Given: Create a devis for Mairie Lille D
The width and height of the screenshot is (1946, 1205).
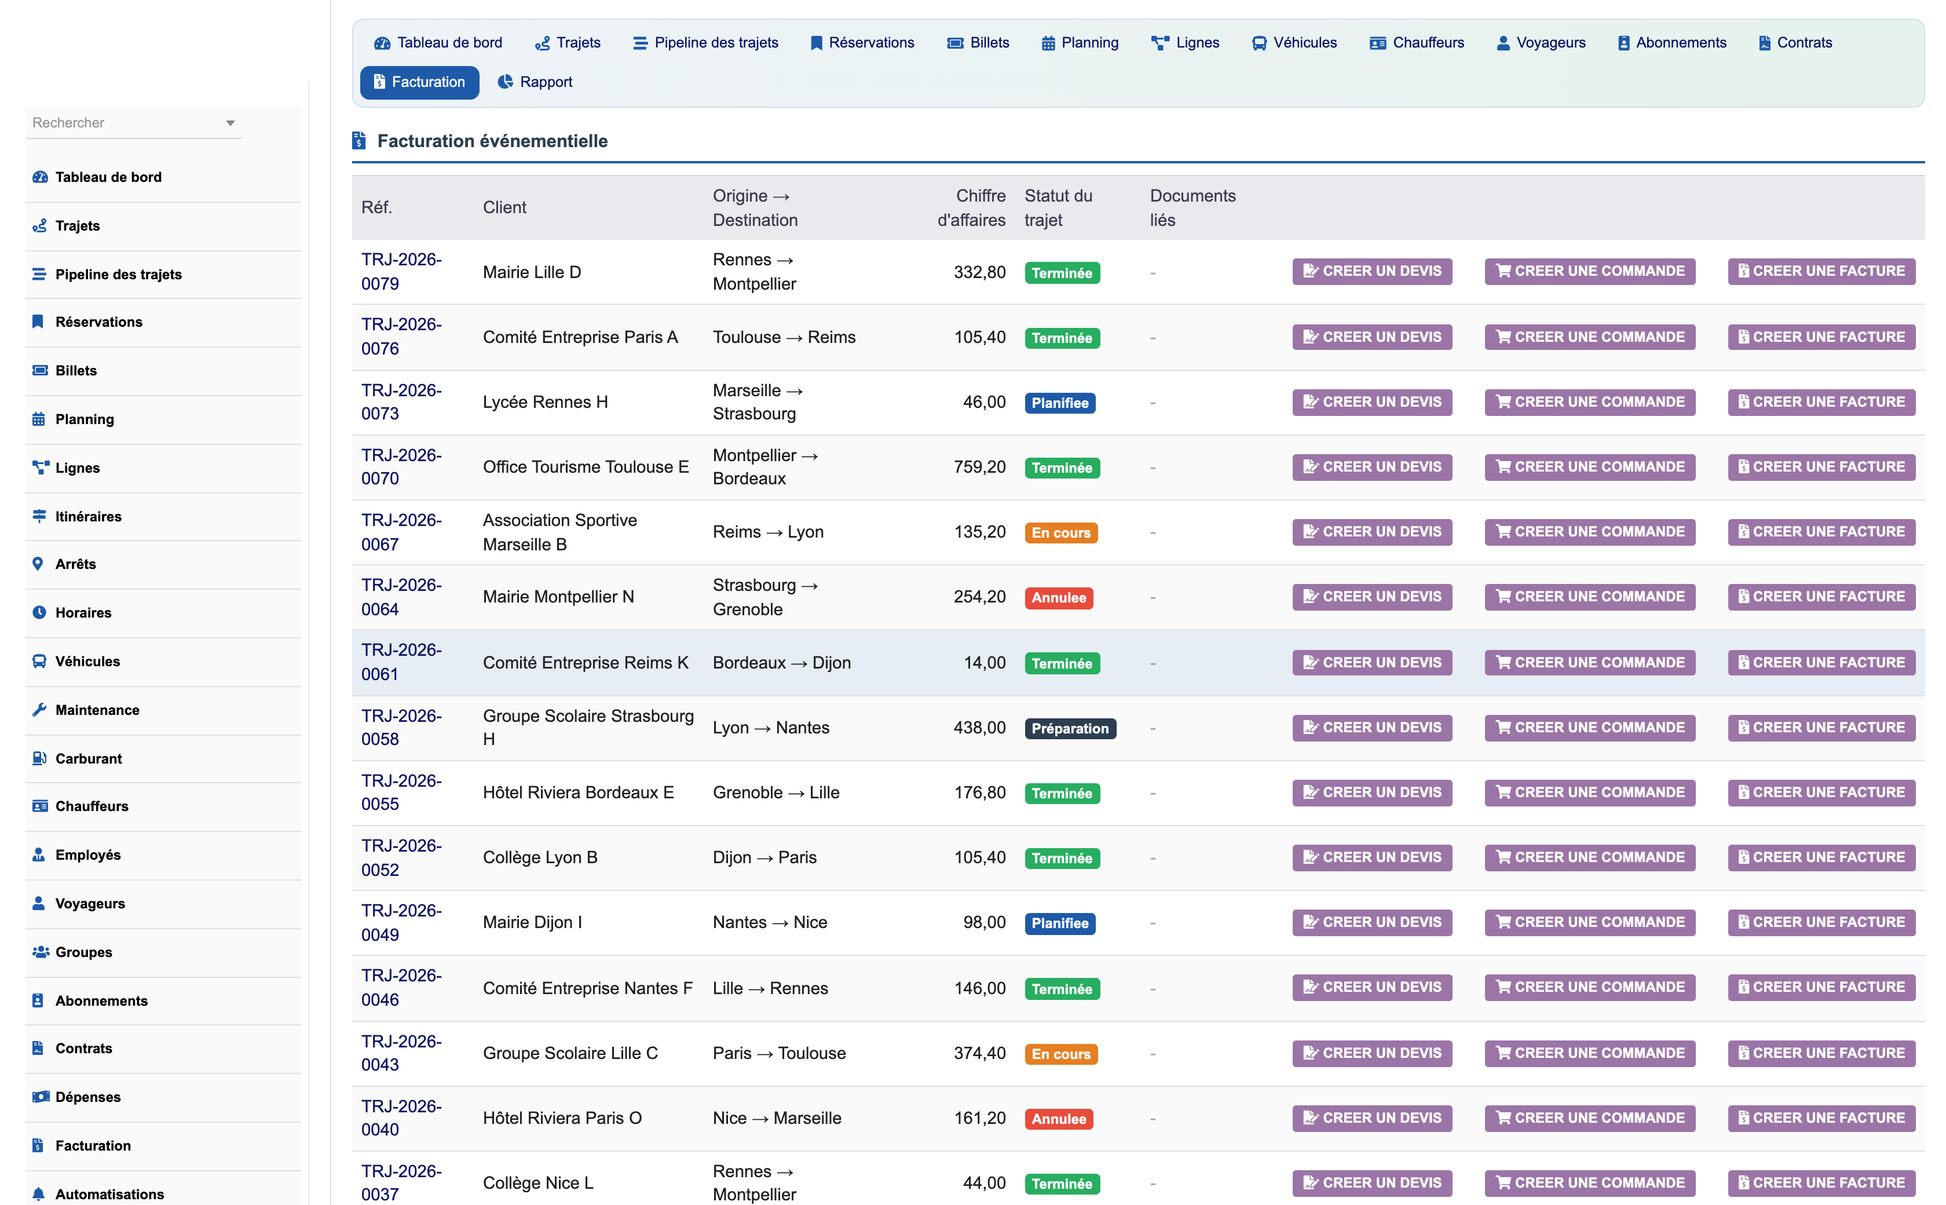Looking at the screenshot, I should tap(1372, 271).
